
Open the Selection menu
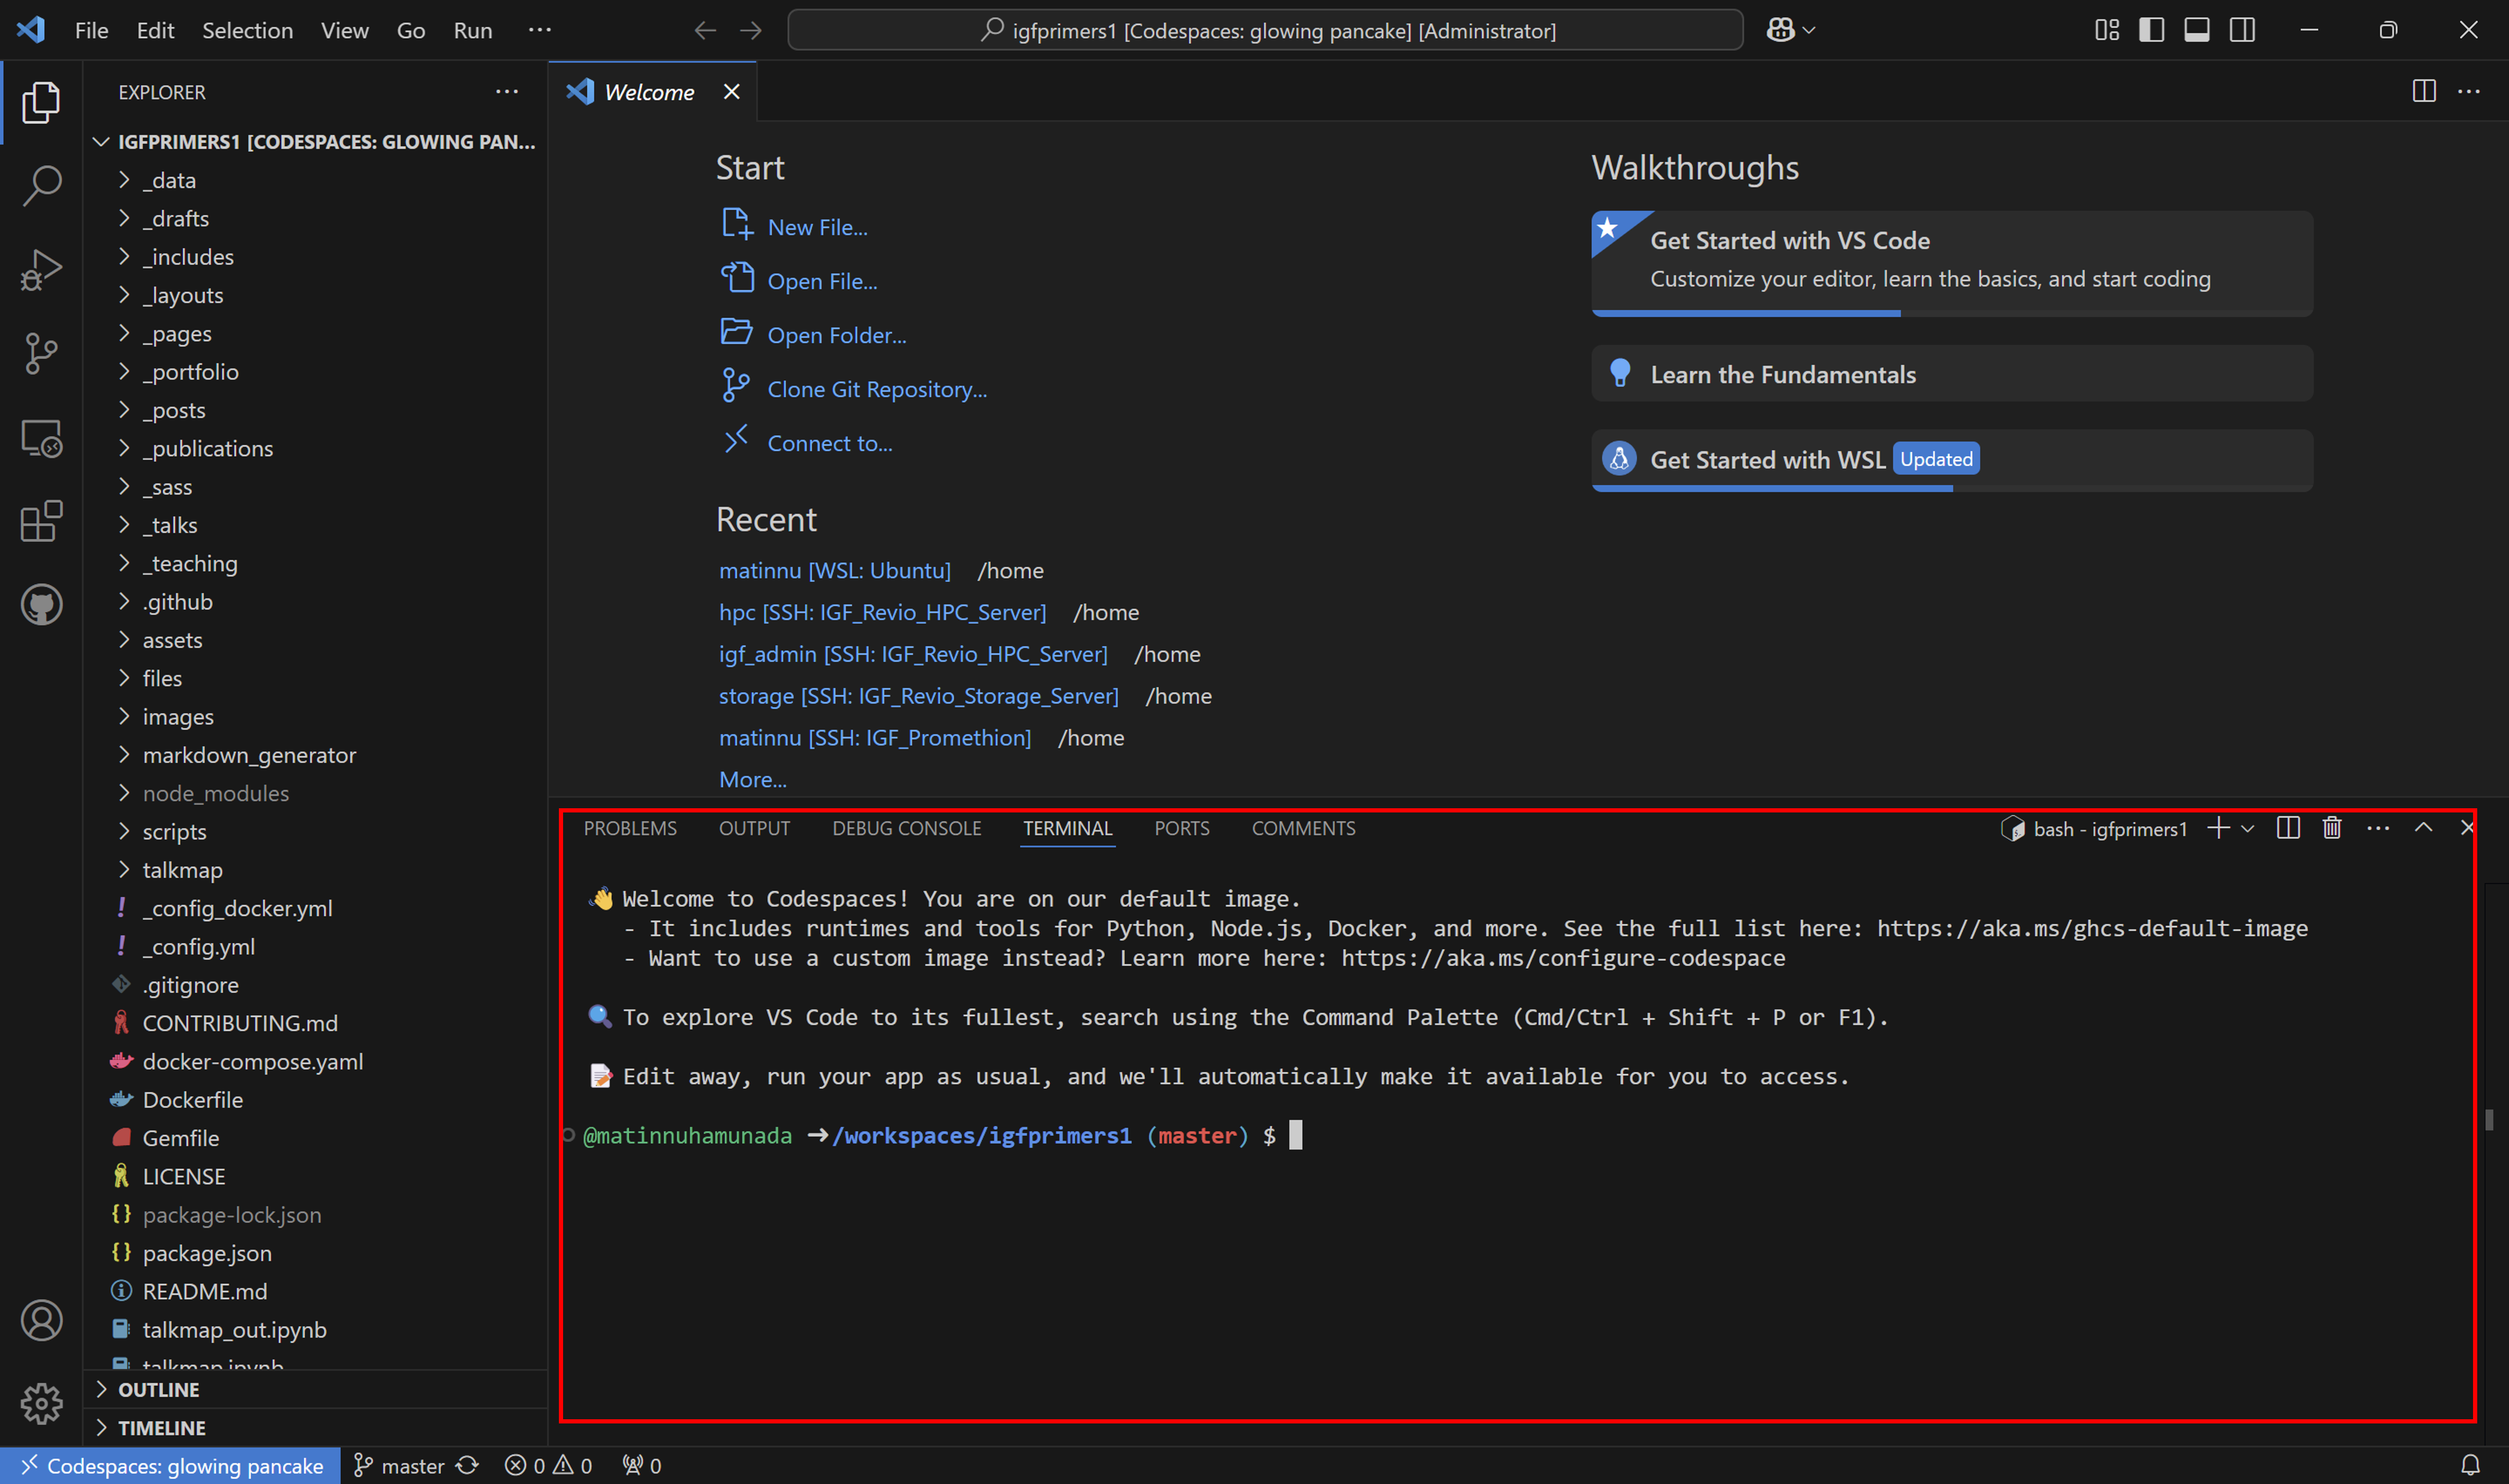point(247,30)
